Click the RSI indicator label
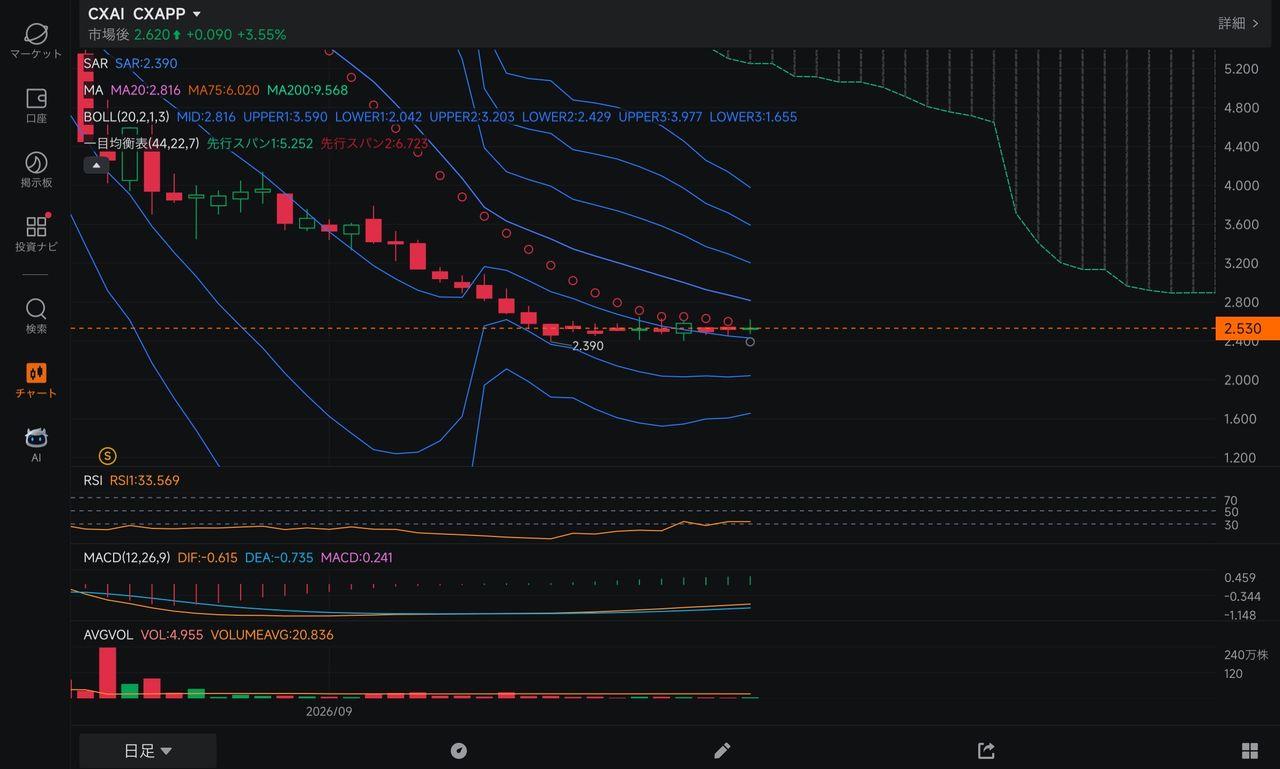 pos(93,480)
